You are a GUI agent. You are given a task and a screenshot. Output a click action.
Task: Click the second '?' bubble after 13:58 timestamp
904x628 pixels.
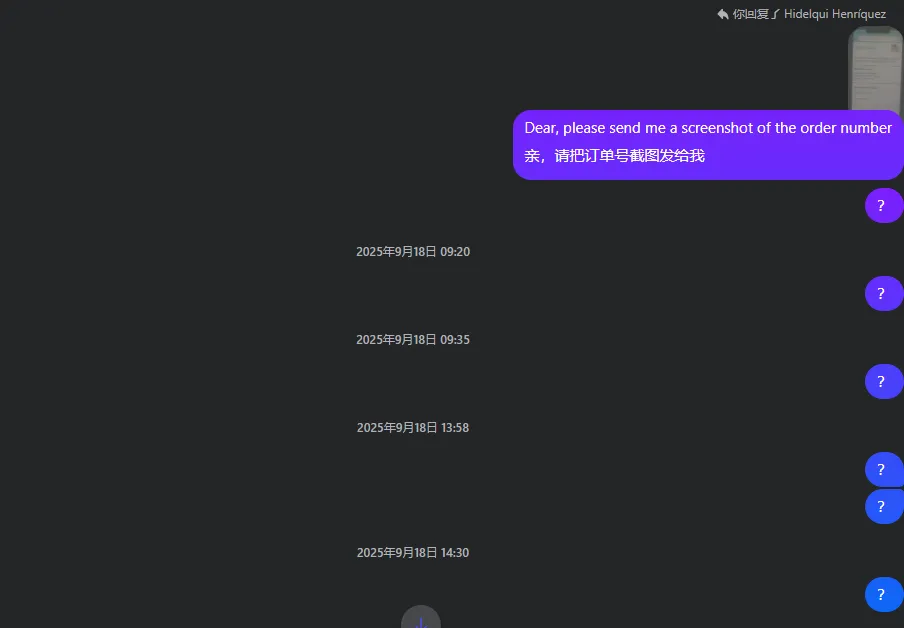pos(884,506)
